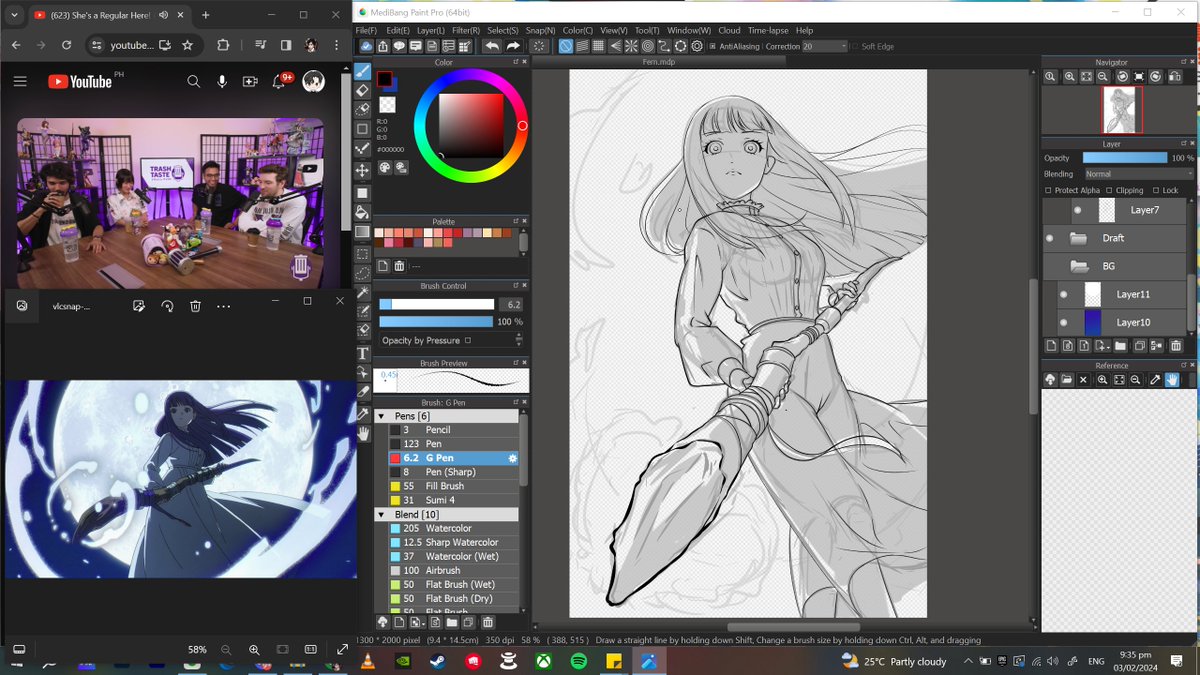Click the cloud save icon in toolbar
Image resolution: width=1200 pixels, height=675 pixels.
(367, 46)
